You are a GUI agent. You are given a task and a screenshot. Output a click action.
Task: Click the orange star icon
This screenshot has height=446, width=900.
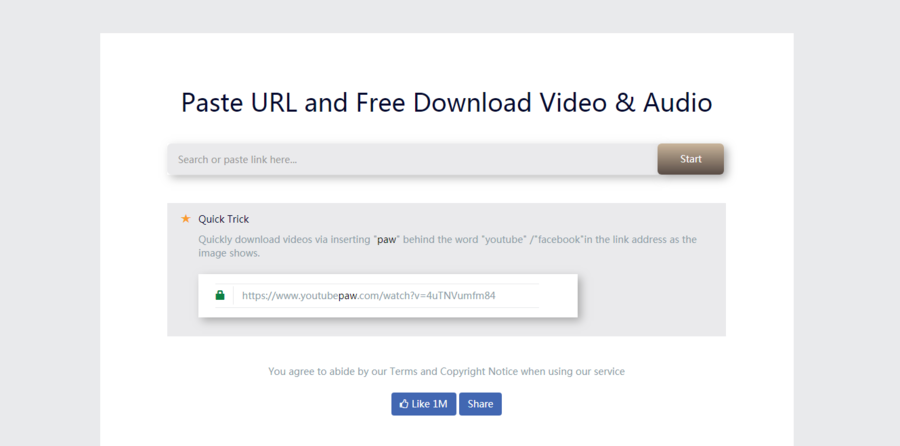185,218
